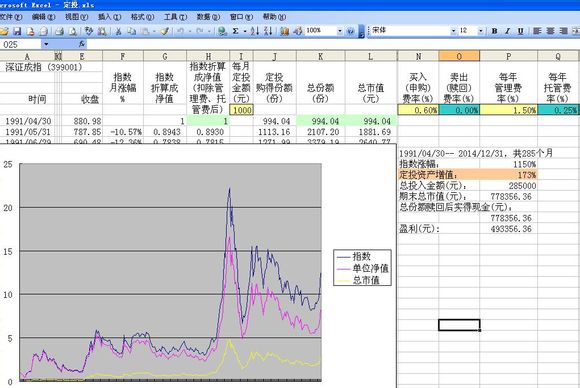This screenshot has height=388, width=580.
Task: Click the Print icon
Action: tap(59, 31)
